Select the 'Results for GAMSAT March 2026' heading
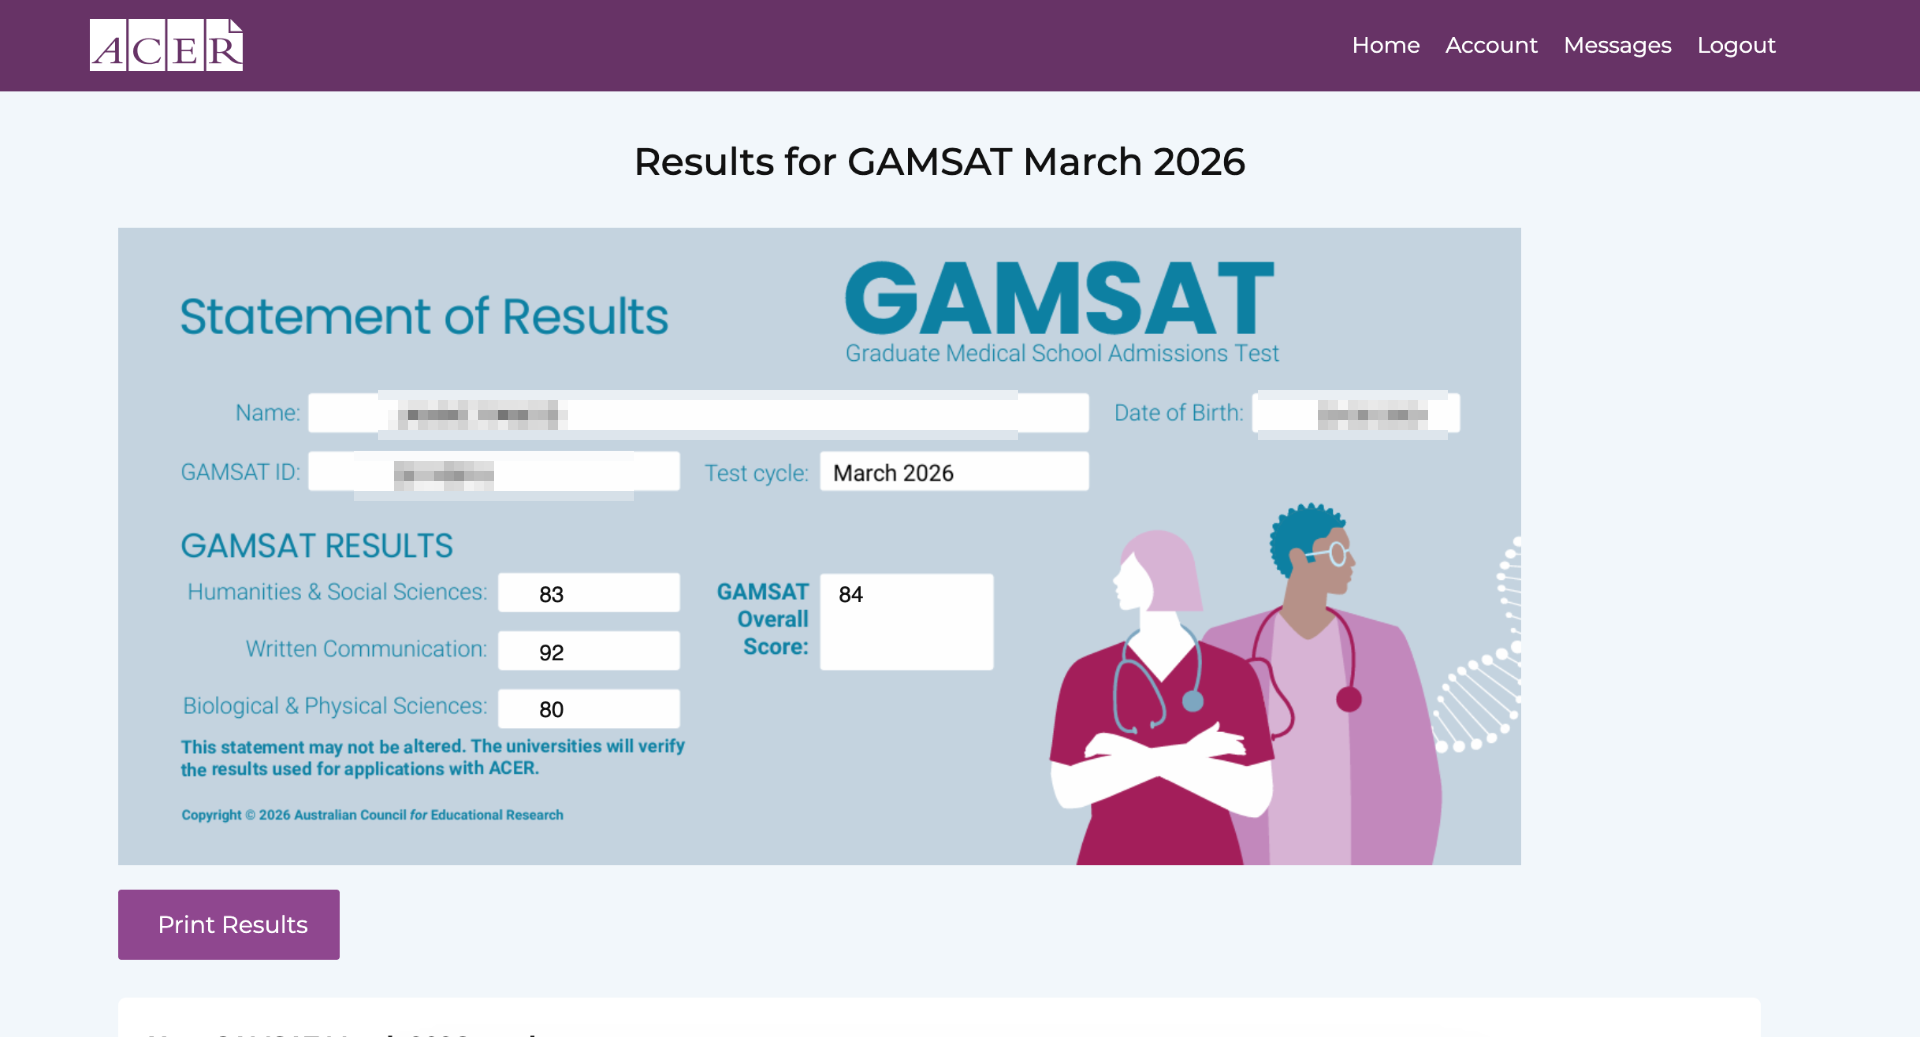Viewport: 1920px width, 1037px height. pos(939,161)
